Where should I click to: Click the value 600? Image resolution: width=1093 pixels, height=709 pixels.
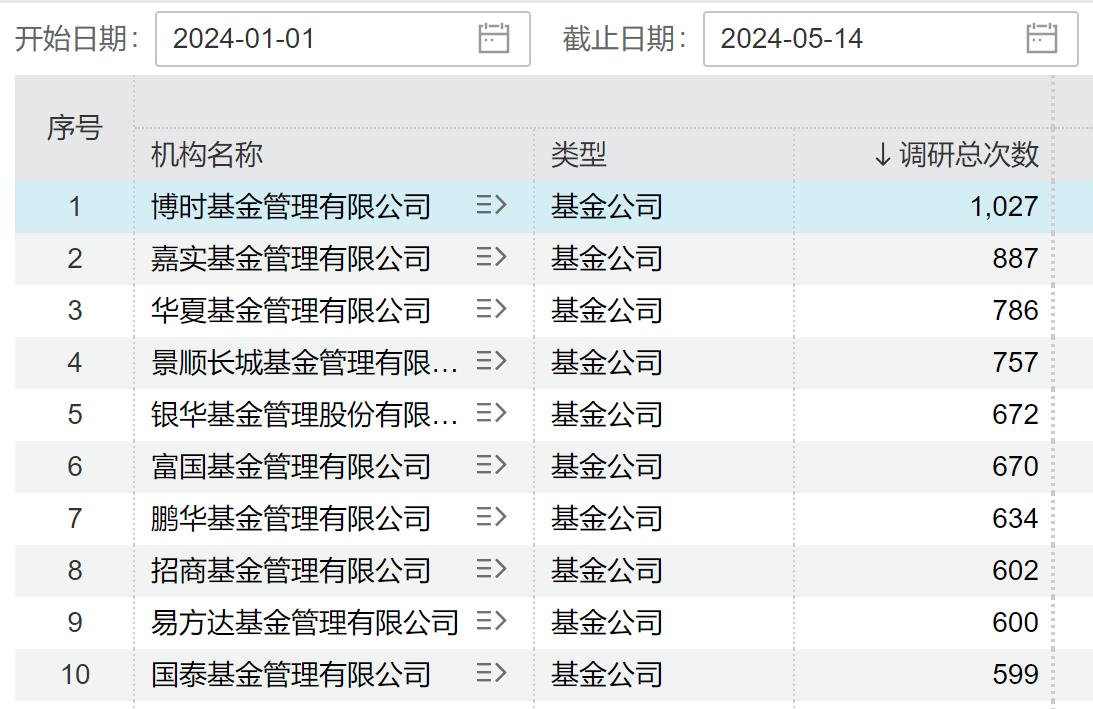click(1016, 623)
